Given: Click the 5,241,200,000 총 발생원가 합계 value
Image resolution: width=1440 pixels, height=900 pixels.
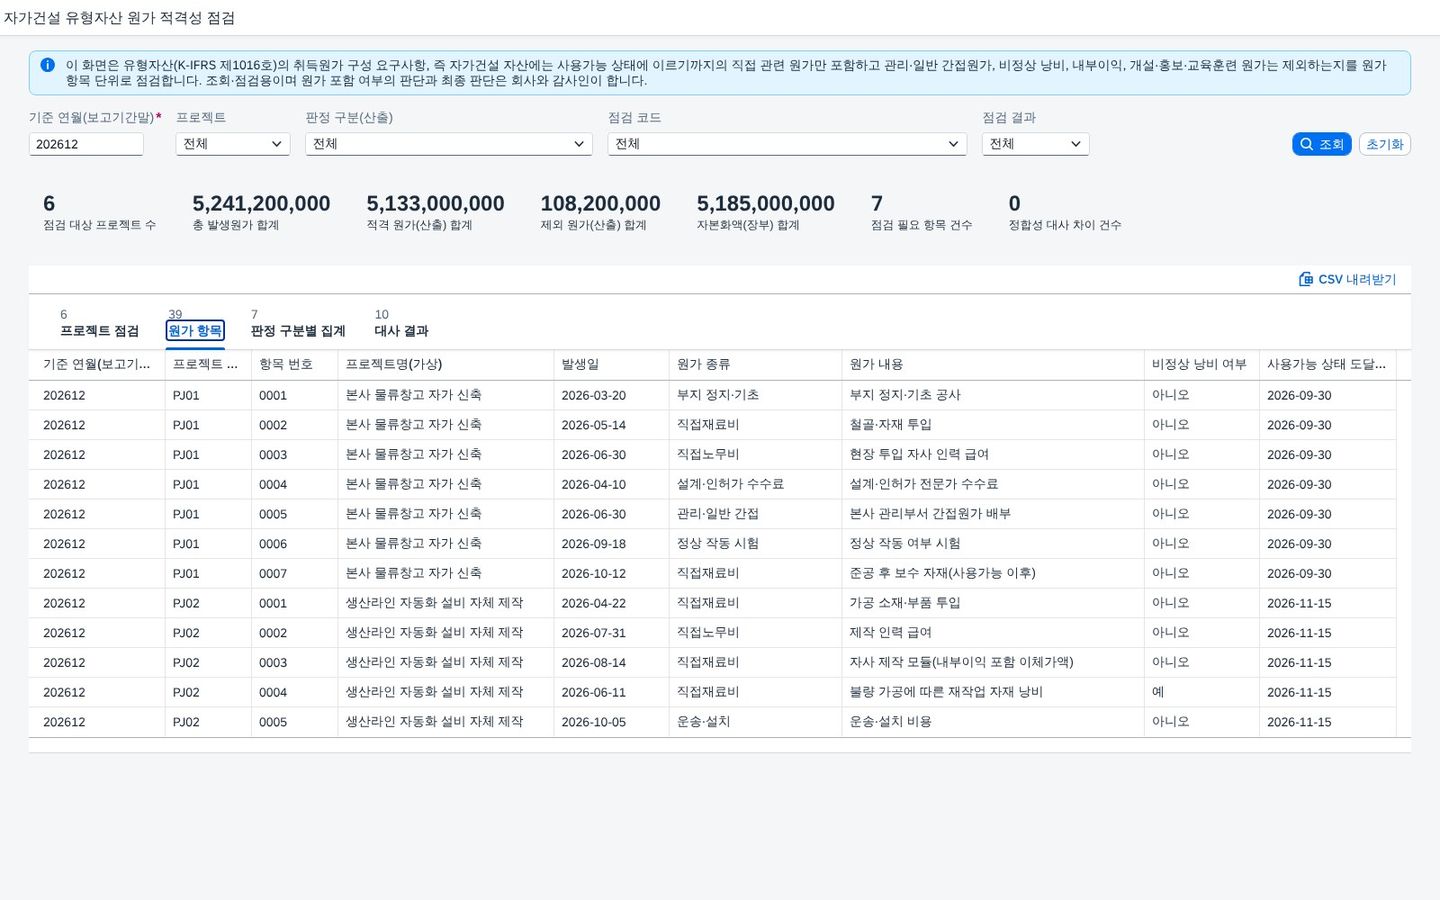Looking at the screenshot, I should (261, 204).
